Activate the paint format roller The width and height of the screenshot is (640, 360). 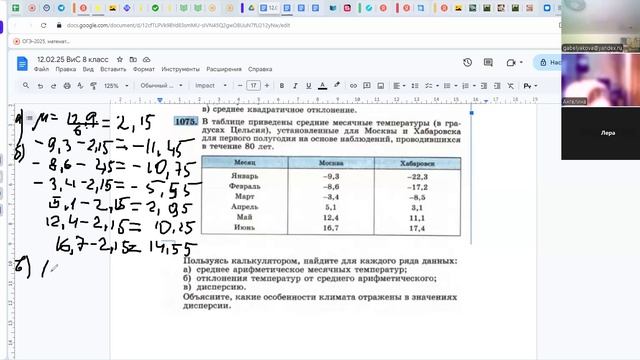point(93,86)
